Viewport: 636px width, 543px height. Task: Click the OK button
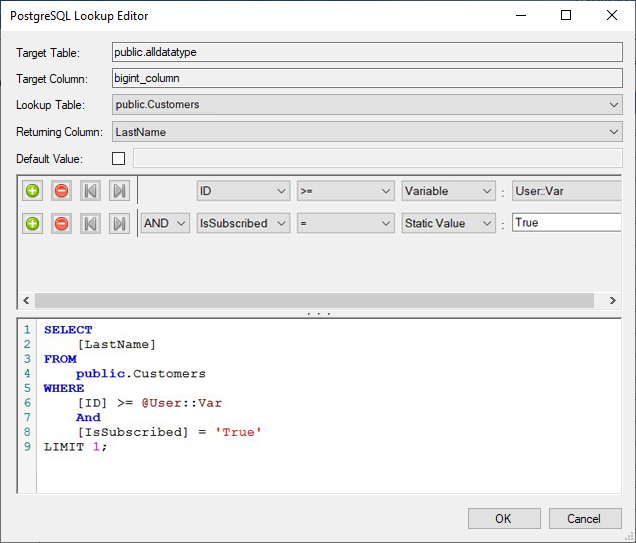[504, 519]
